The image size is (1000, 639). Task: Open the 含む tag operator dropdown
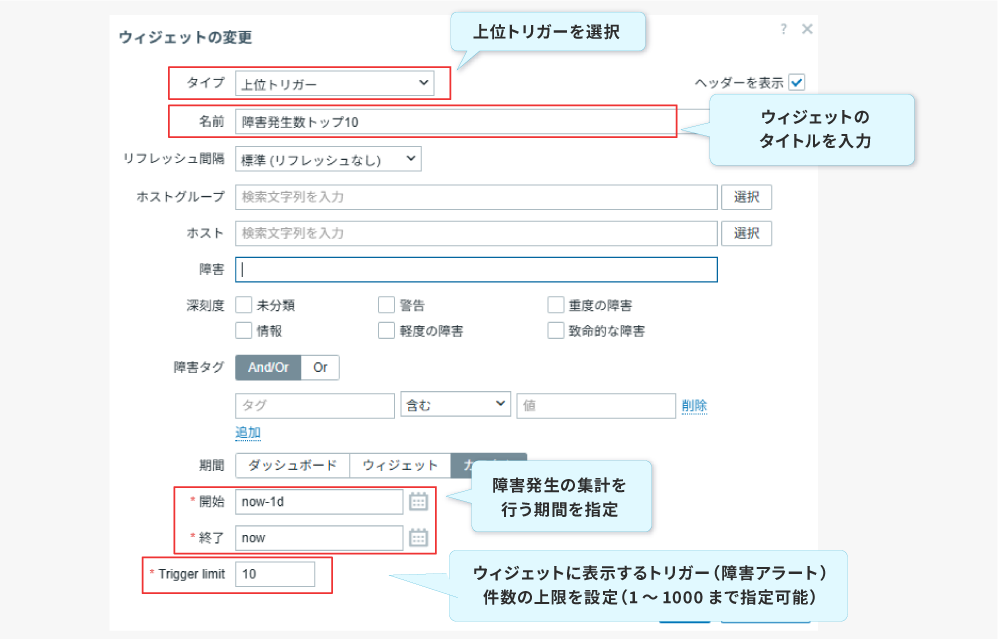coord(455,405)
